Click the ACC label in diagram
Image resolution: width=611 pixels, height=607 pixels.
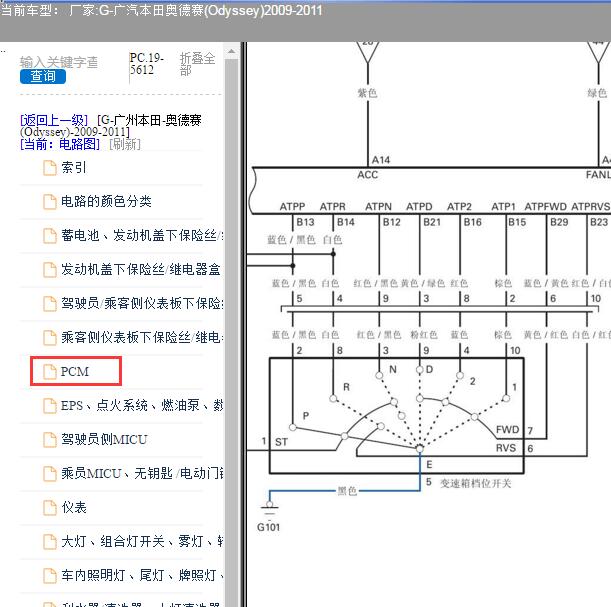pos(367,175)
